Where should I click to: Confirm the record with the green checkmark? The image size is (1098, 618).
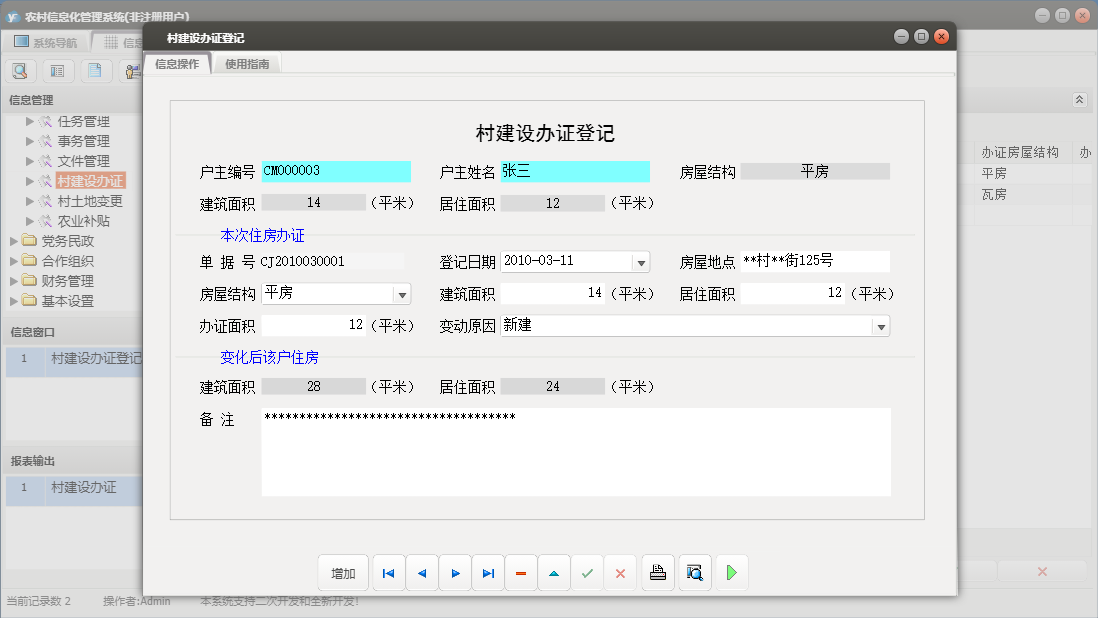click(x=588, y=572)
